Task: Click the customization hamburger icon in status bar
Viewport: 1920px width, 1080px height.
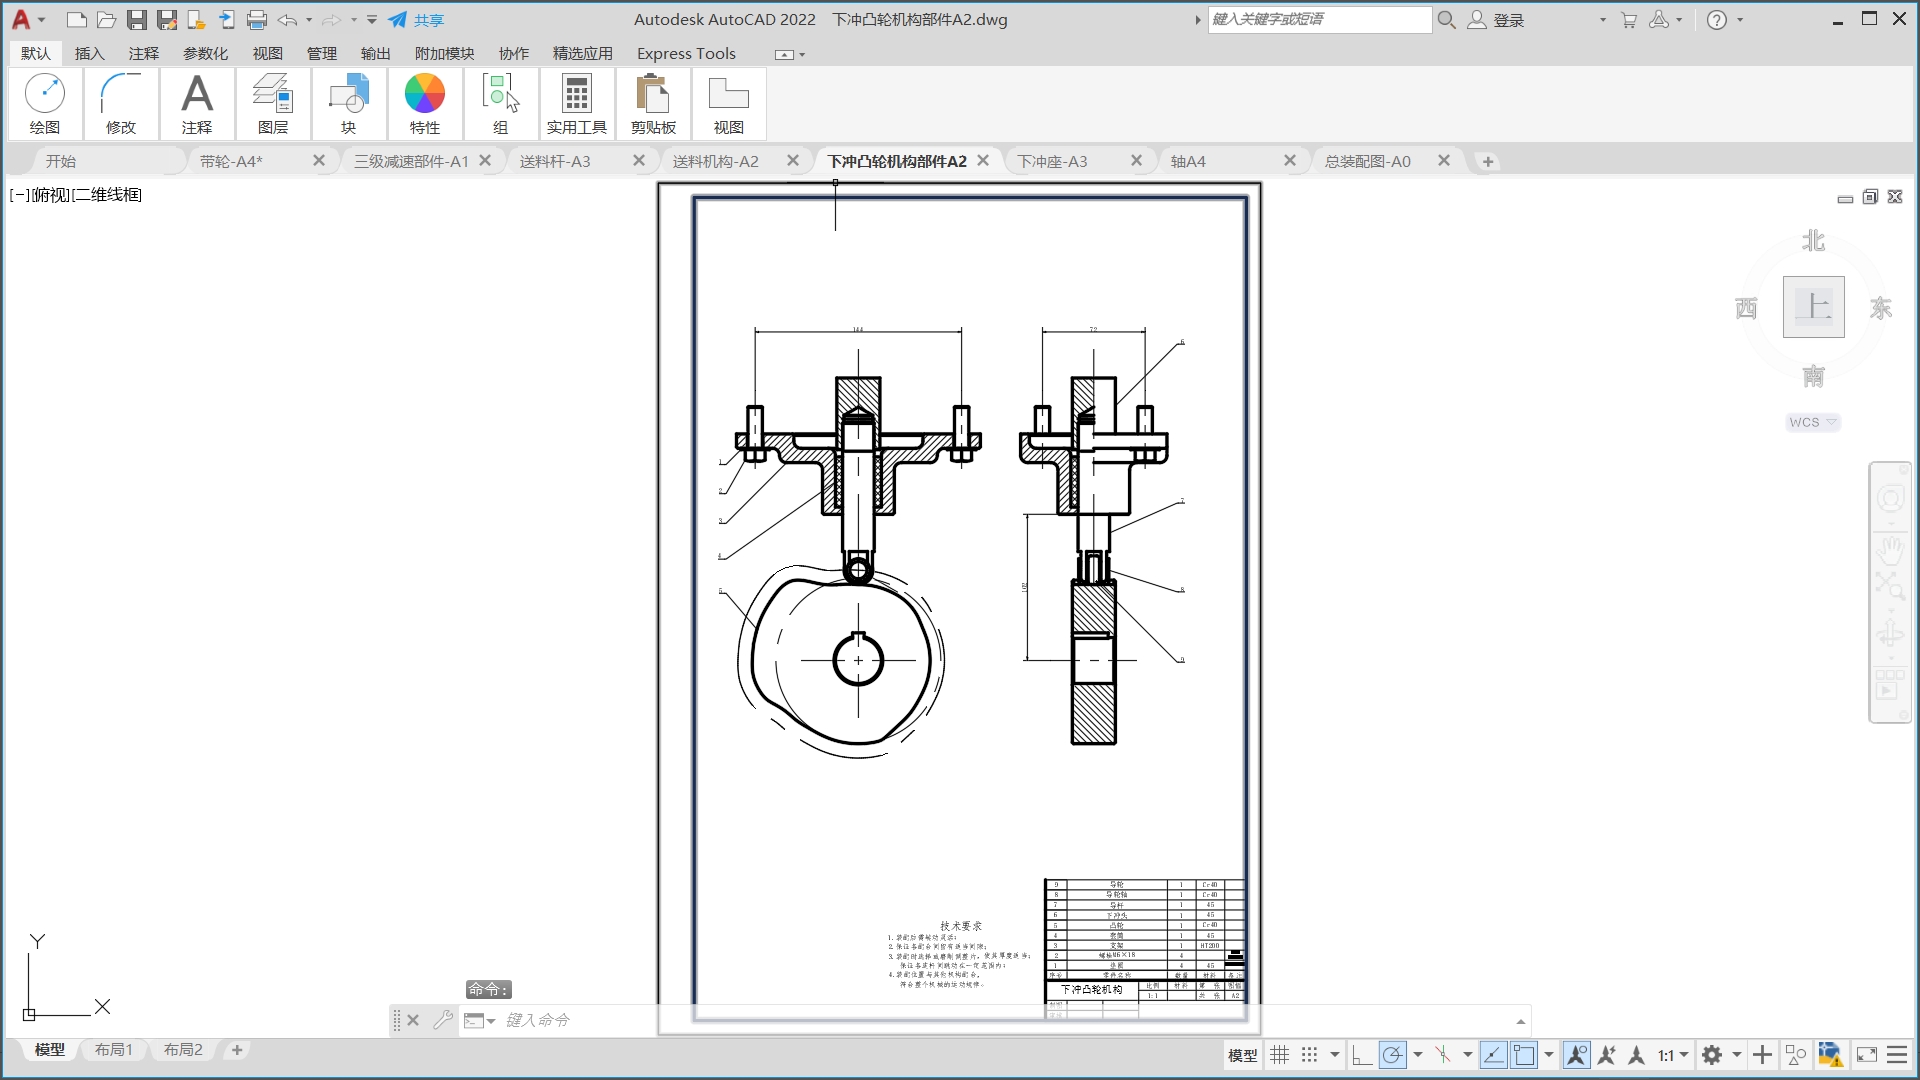Action: (x=1897, y=1055)
